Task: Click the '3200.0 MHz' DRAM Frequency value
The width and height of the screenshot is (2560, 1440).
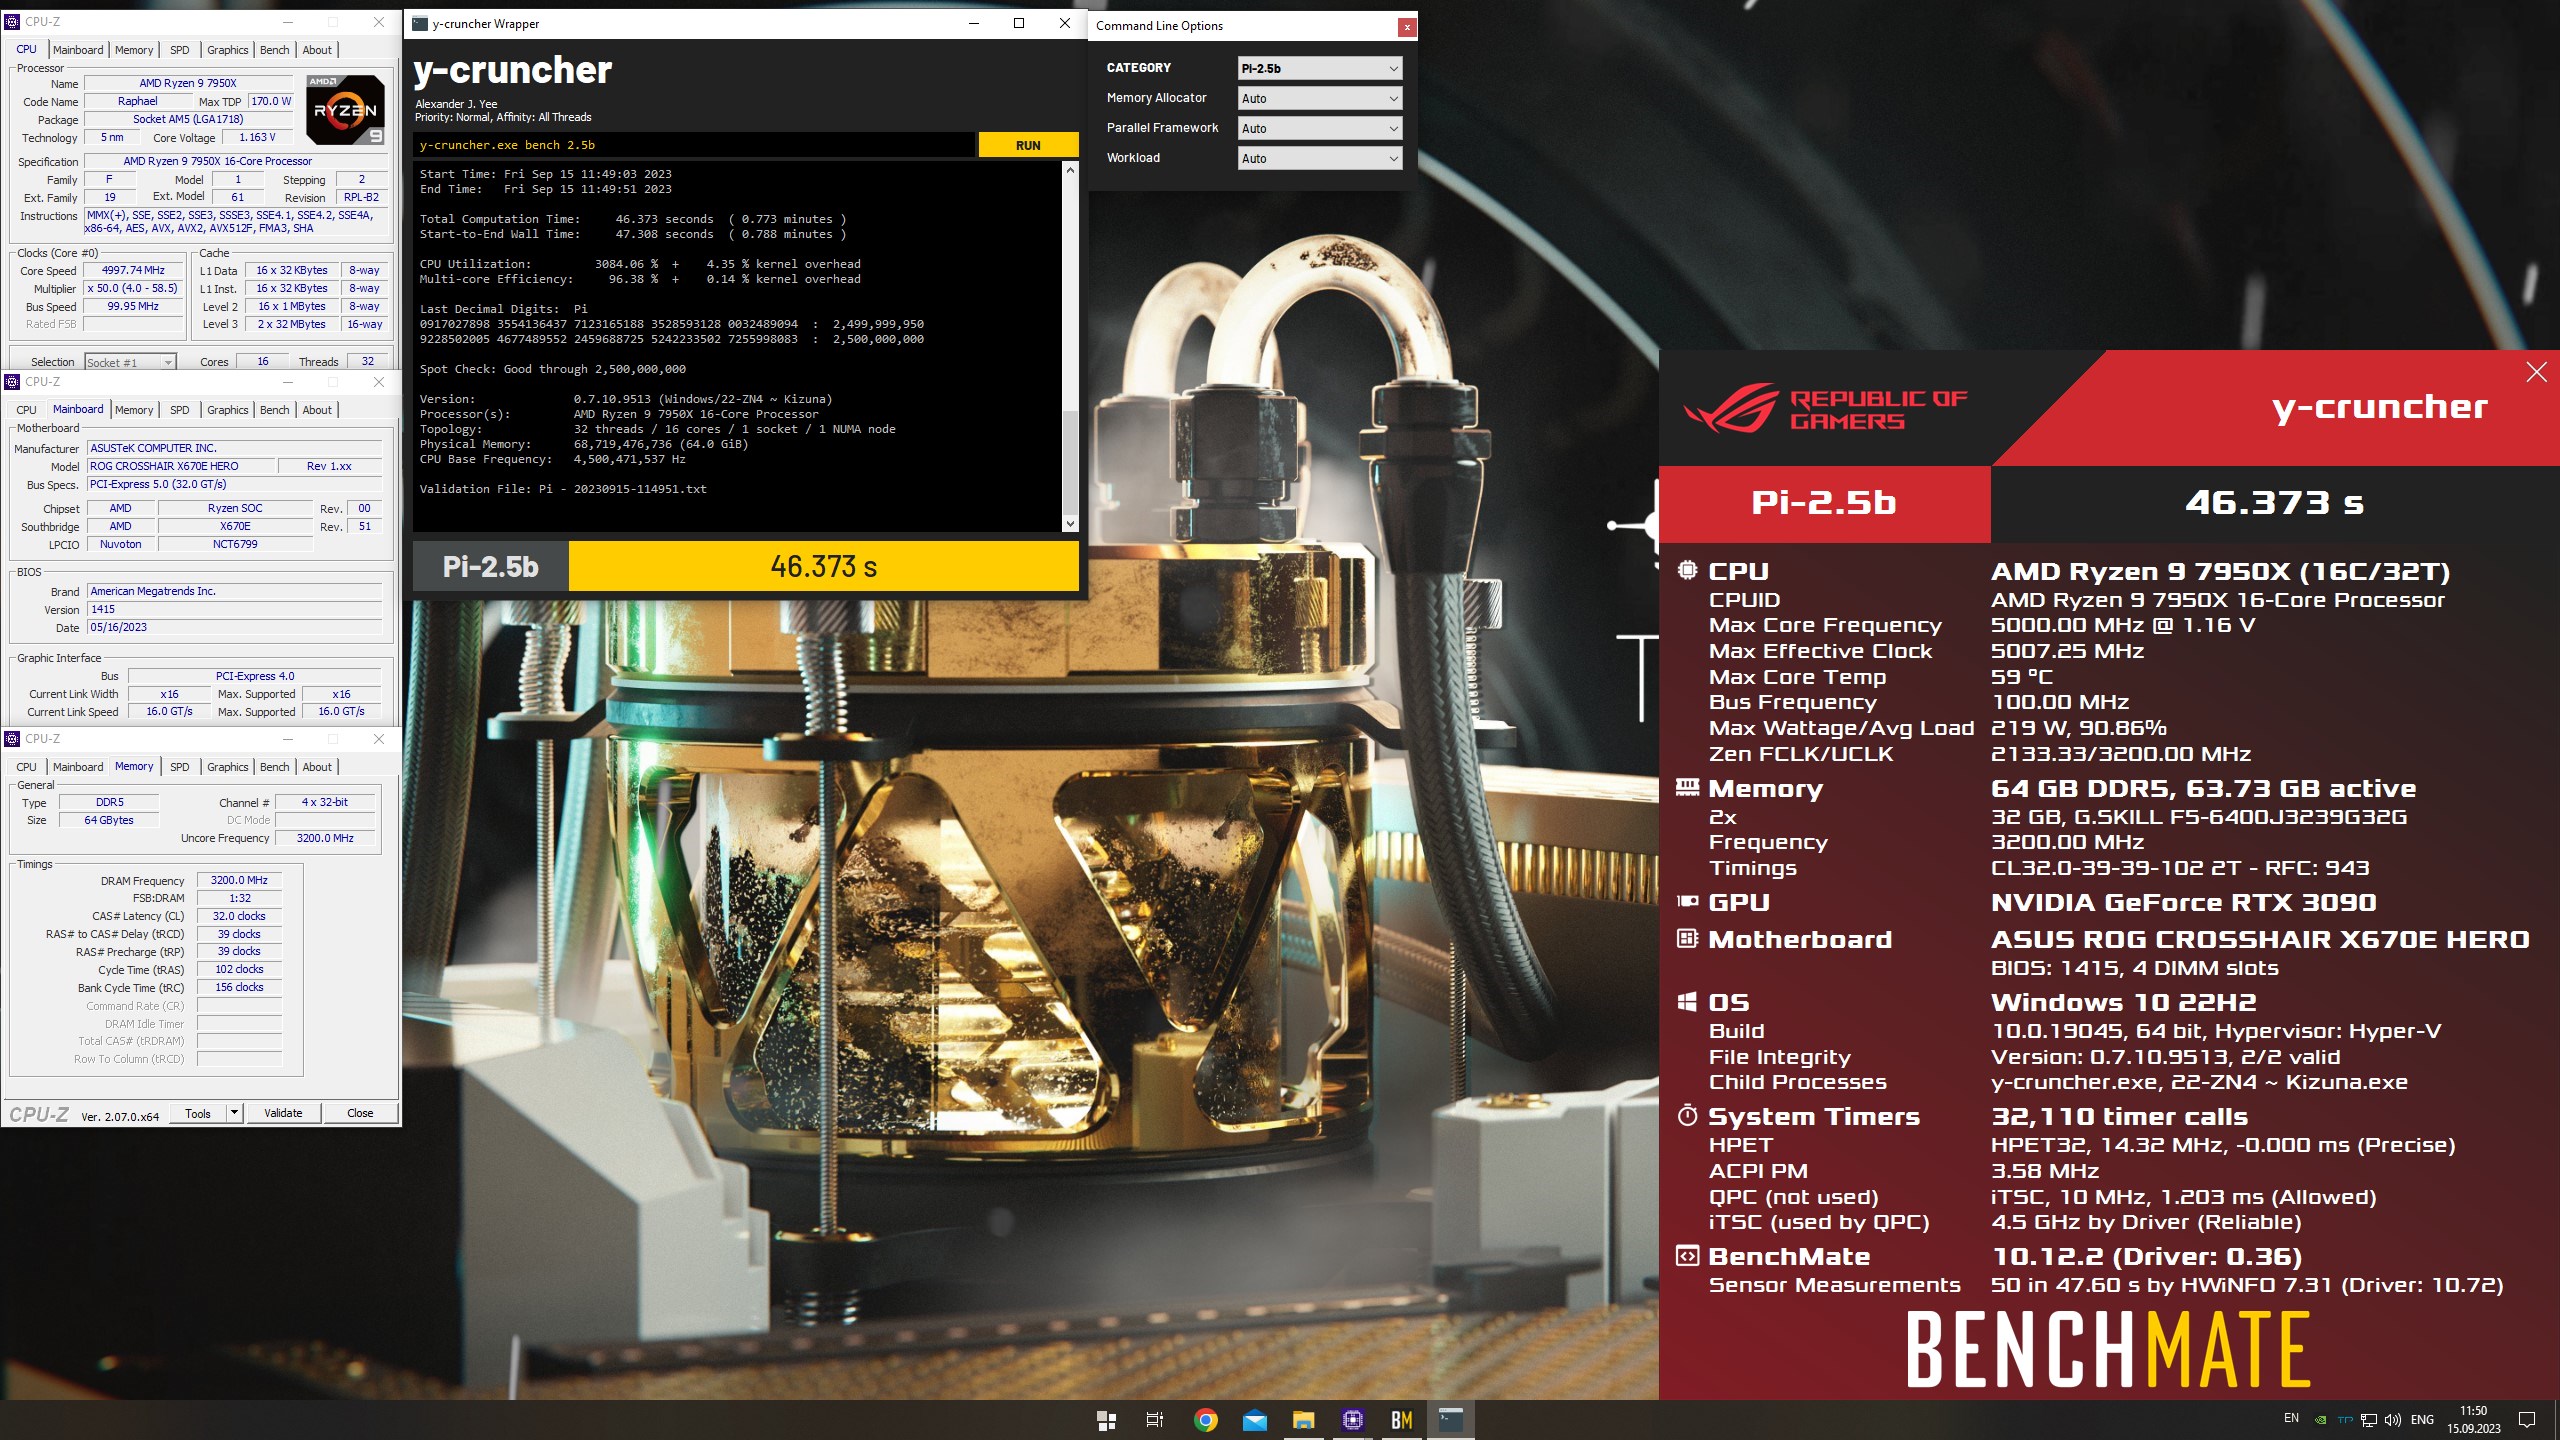Action: point(239,880)
